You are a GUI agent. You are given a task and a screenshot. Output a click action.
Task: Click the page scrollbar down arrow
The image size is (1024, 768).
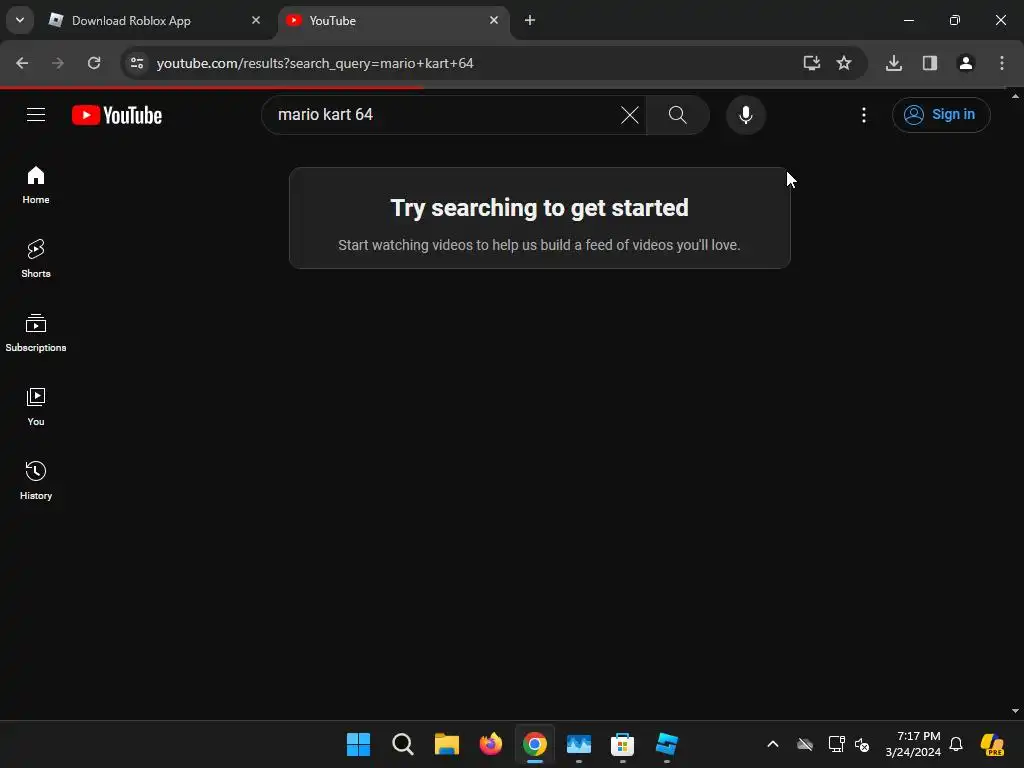[1015, 711]
